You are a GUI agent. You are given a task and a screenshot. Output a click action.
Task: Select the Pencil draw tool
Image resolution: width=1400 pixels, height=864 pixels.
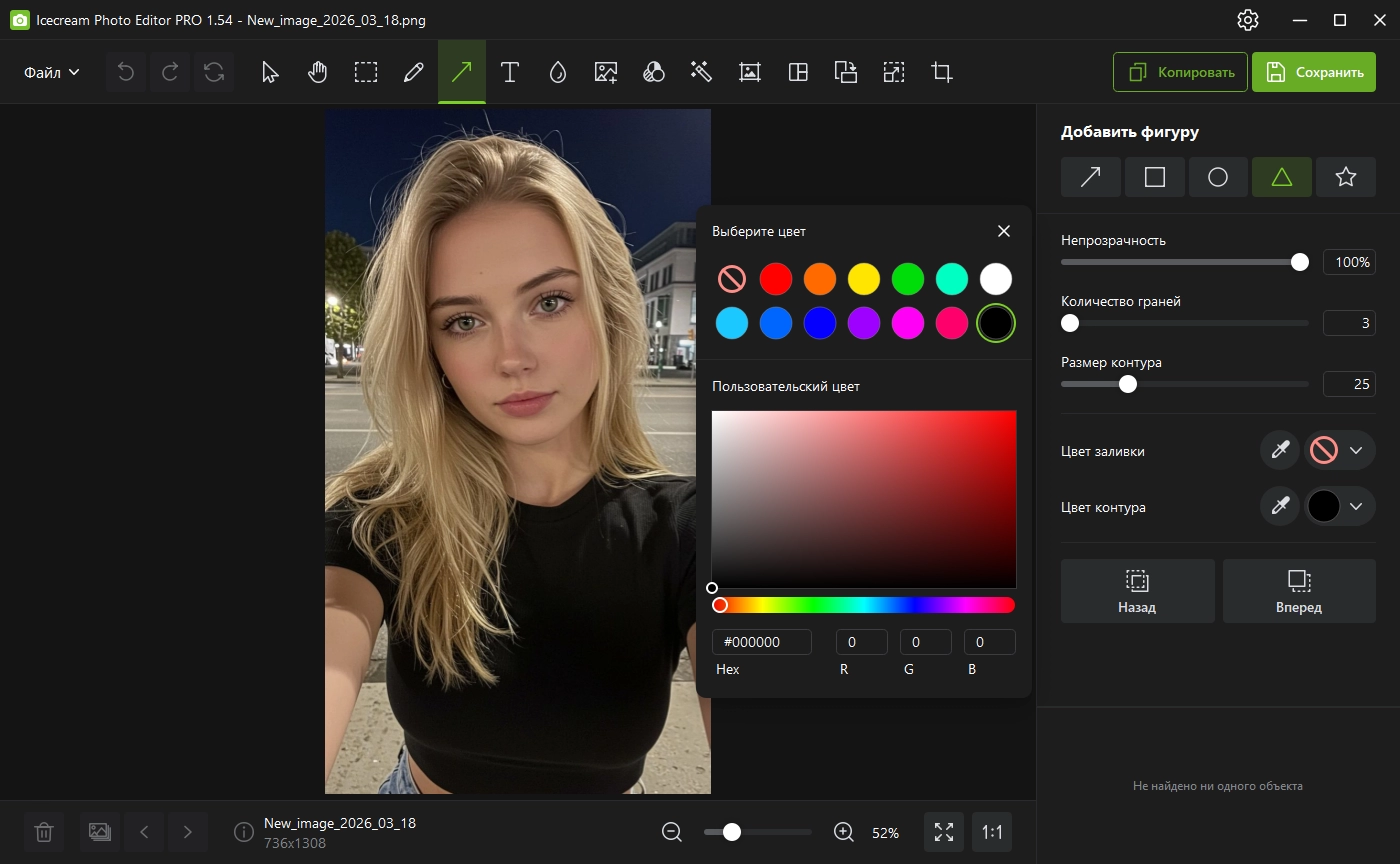tap(413, 72)
